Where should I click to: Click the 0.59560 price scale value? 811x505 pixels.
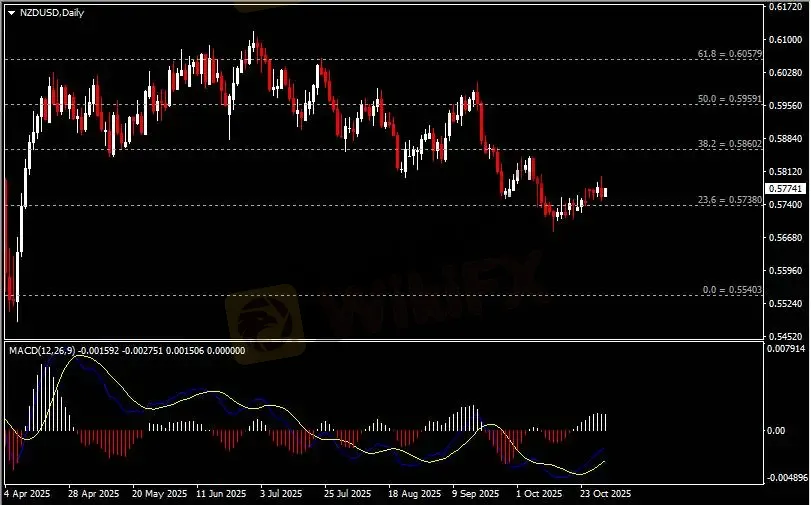coord(786,106)
